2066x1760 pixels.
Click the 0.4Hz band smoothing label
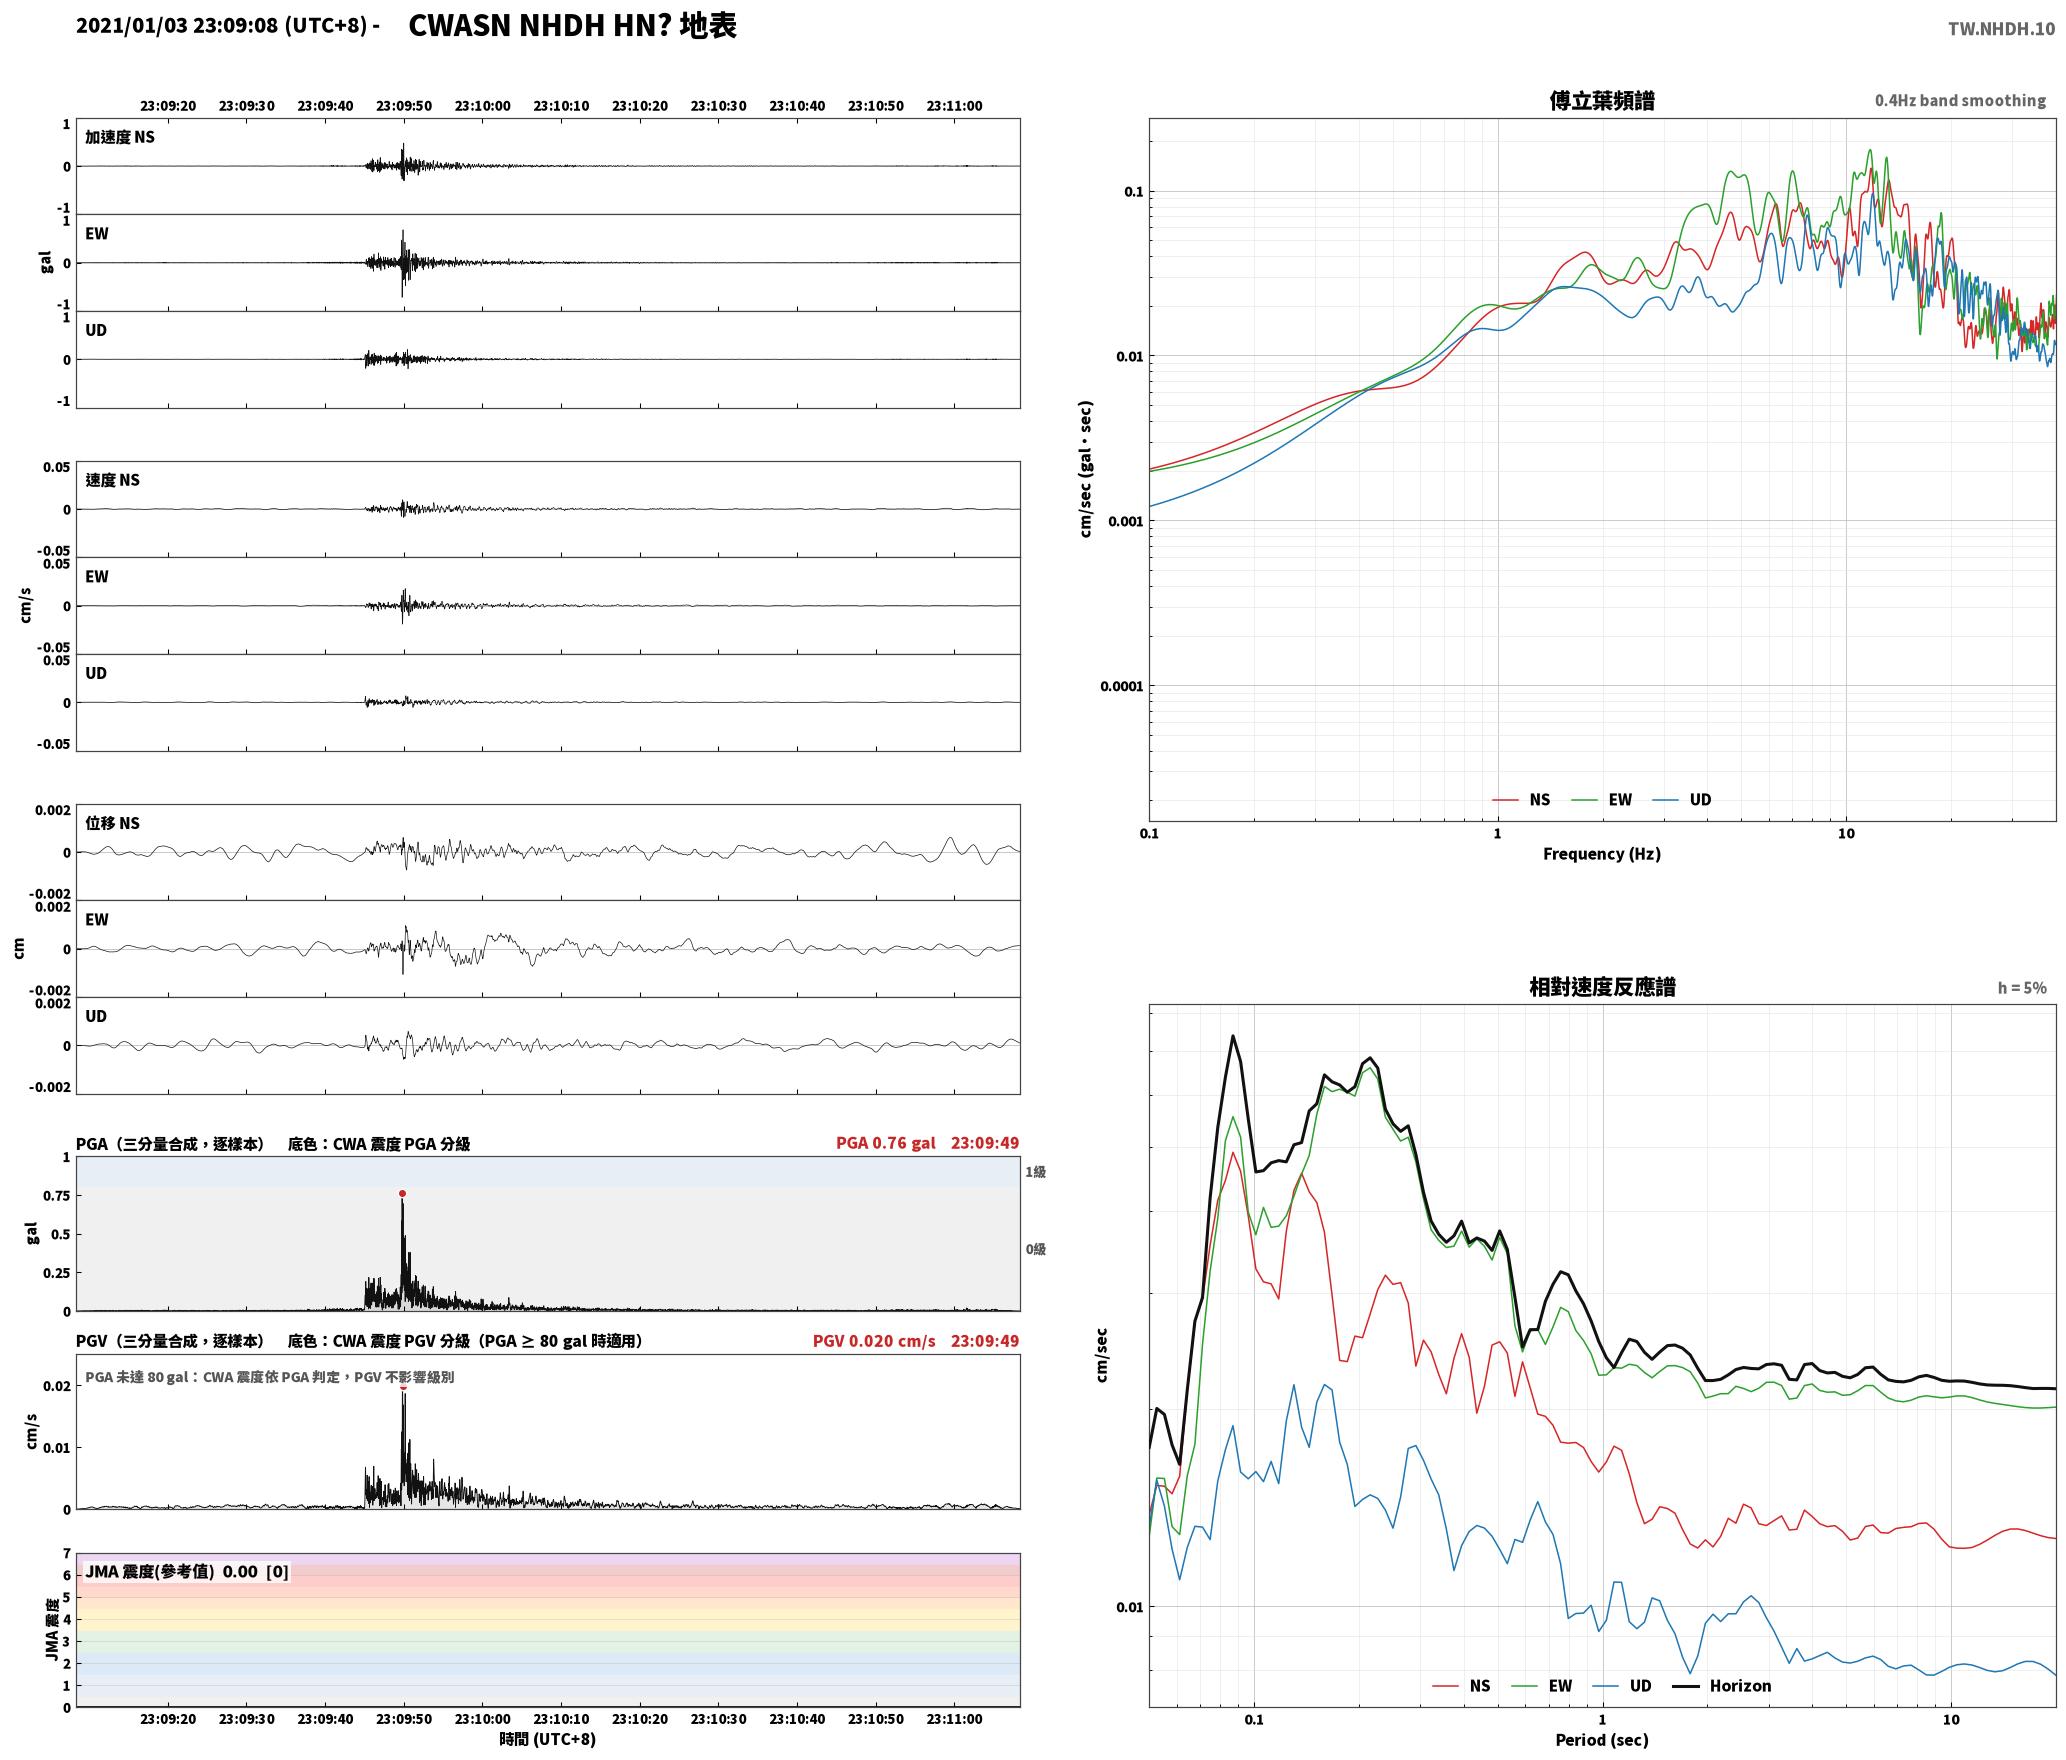click(x=1960, y=101)
